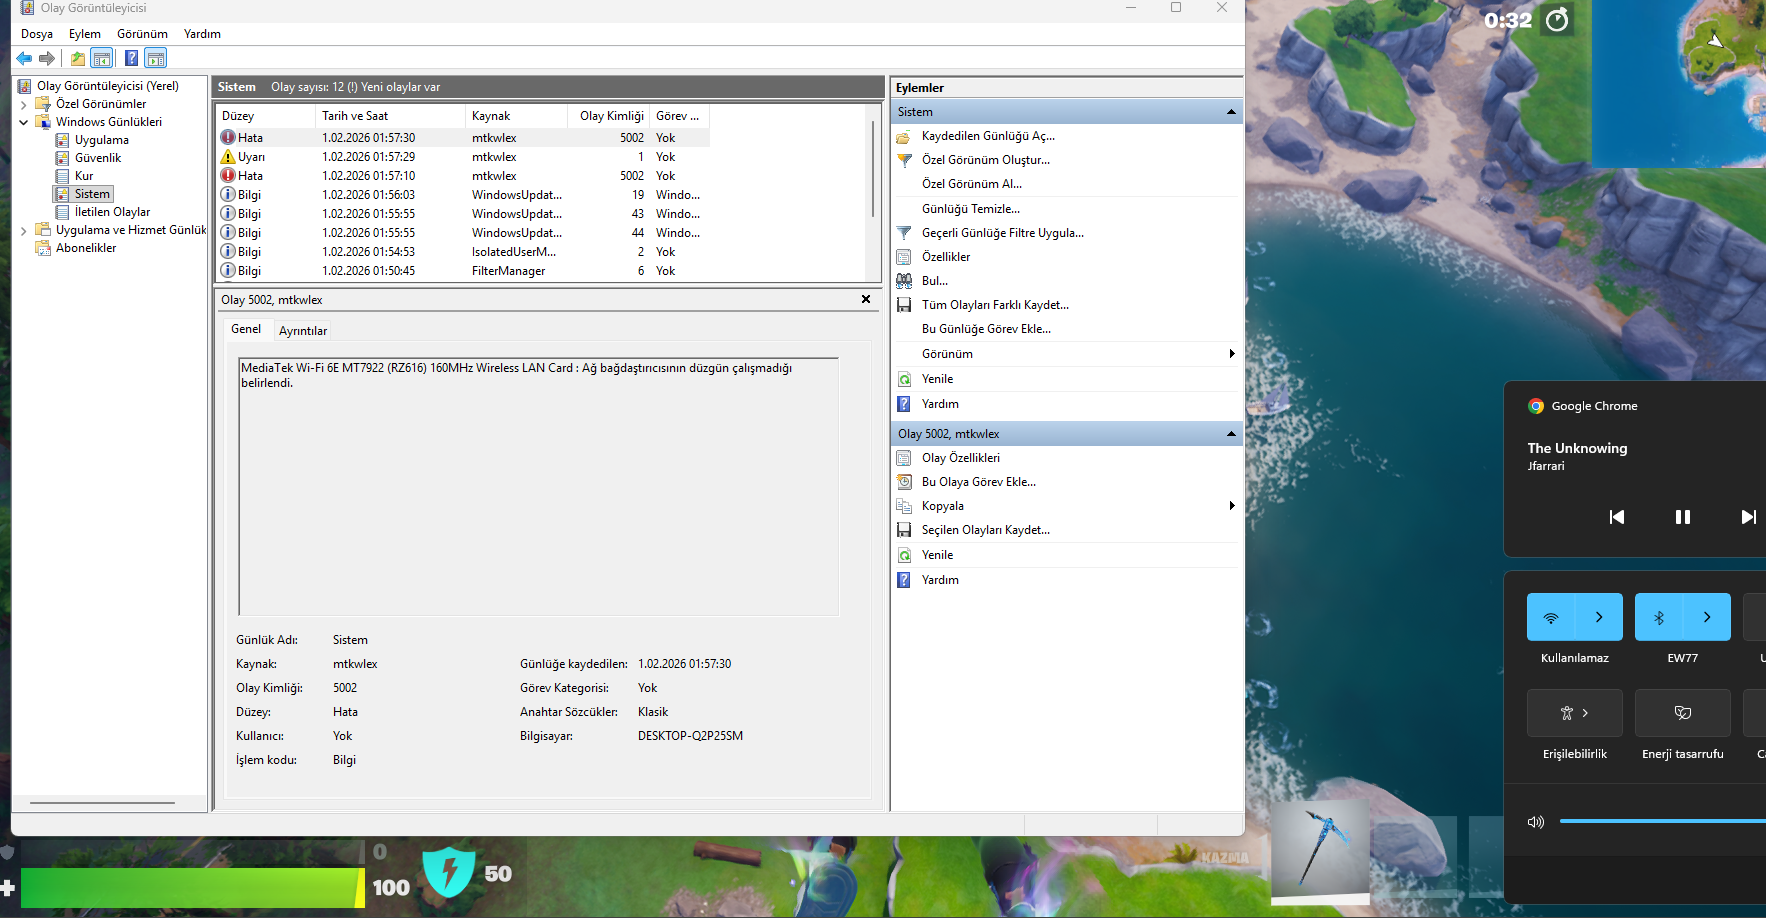Viewport: 1766px width, 918px height.
Task: Sort by Düzey column header
Action: pyautogui.click(x=266, y=116)
